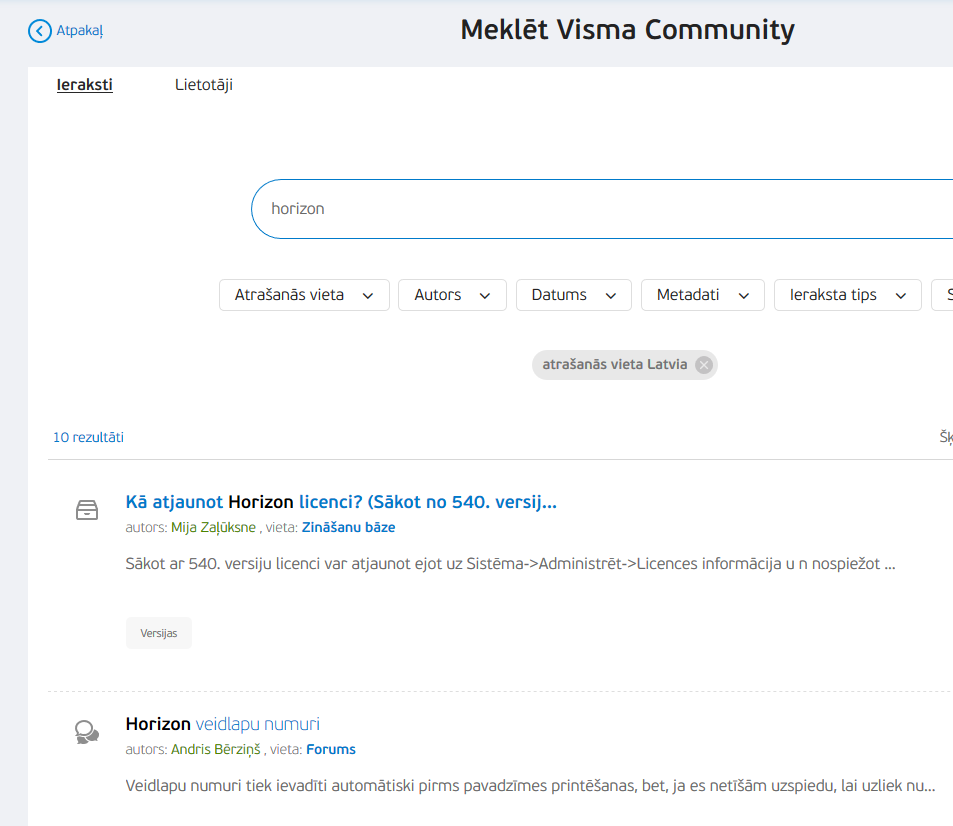
Task: Open author Andris Bērziņš profile
Action: coord(216,749)
